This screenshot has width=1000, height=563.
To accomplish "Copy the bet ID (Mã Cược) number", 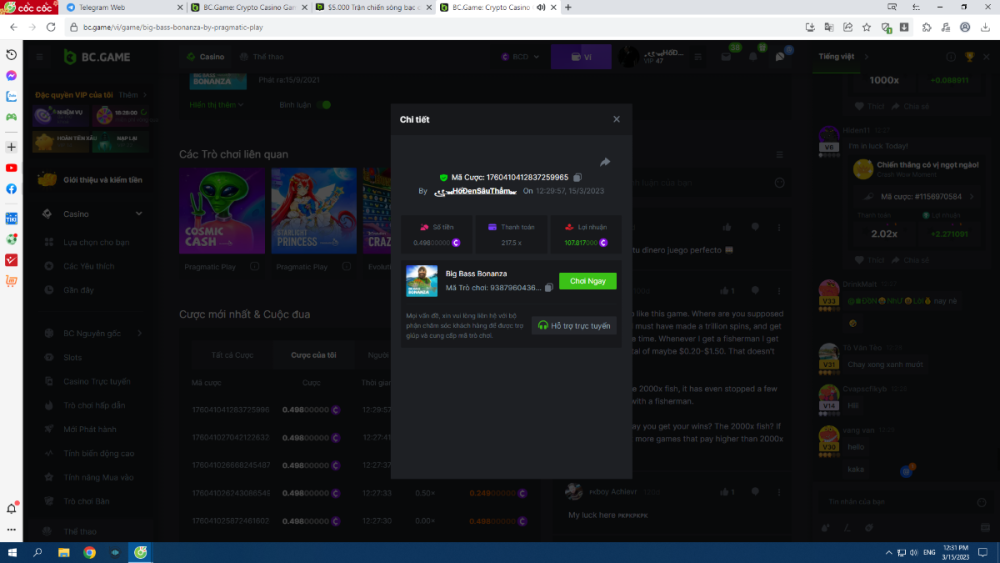I will point(578,177).
